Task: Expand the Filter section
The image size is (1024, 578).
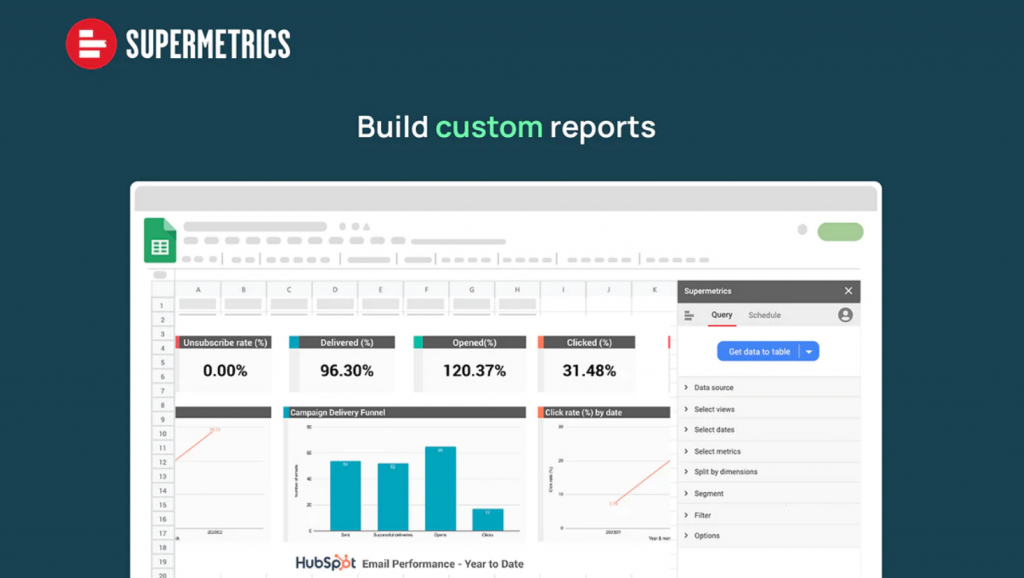Action: (769, 515)
